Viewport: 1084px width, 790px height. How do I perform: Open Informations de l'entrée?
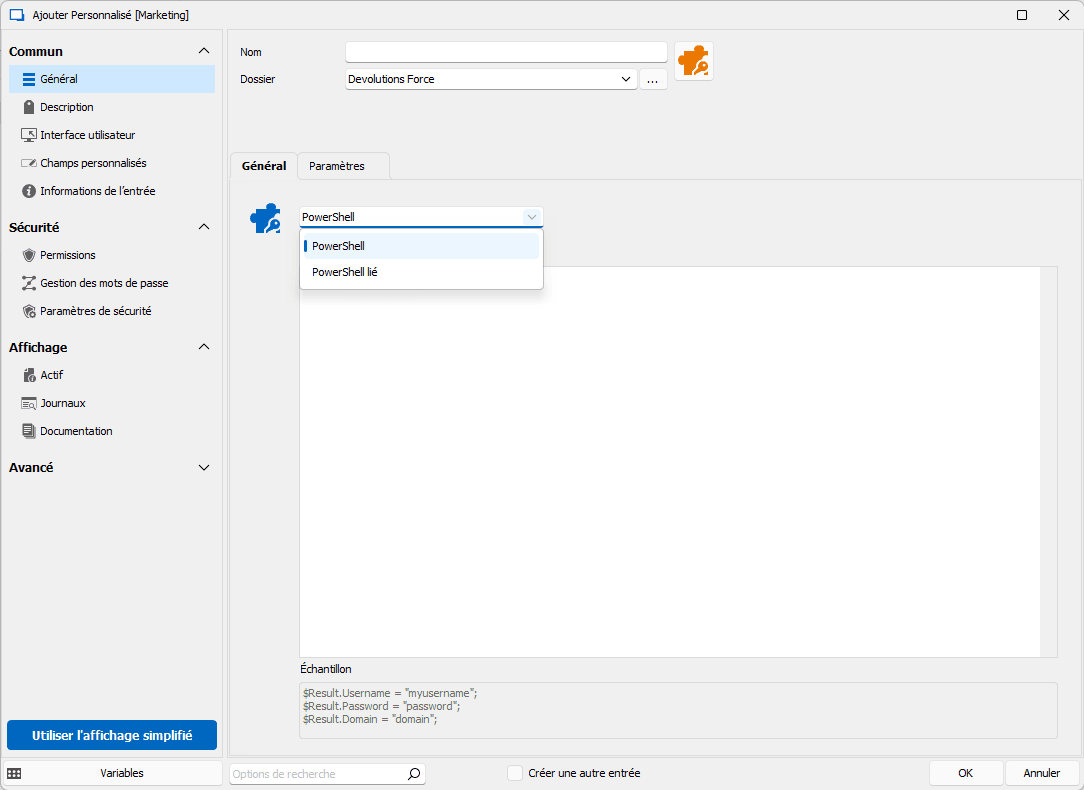(x=97, y=191)
